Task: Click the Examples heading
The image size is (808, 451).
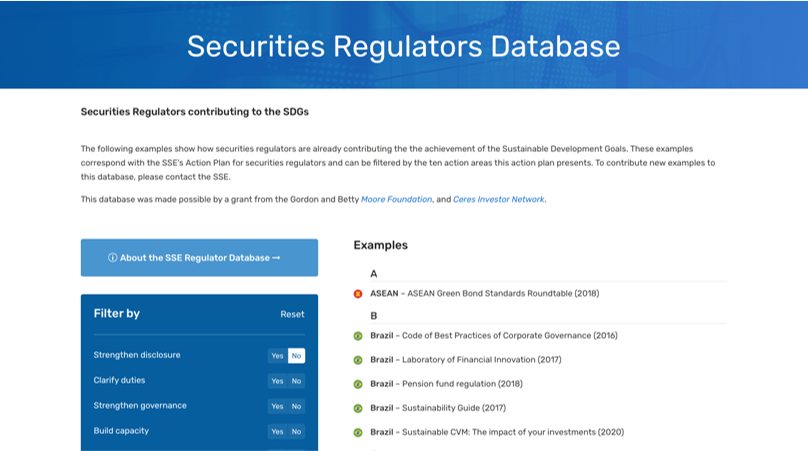Action: coord(380,245)
